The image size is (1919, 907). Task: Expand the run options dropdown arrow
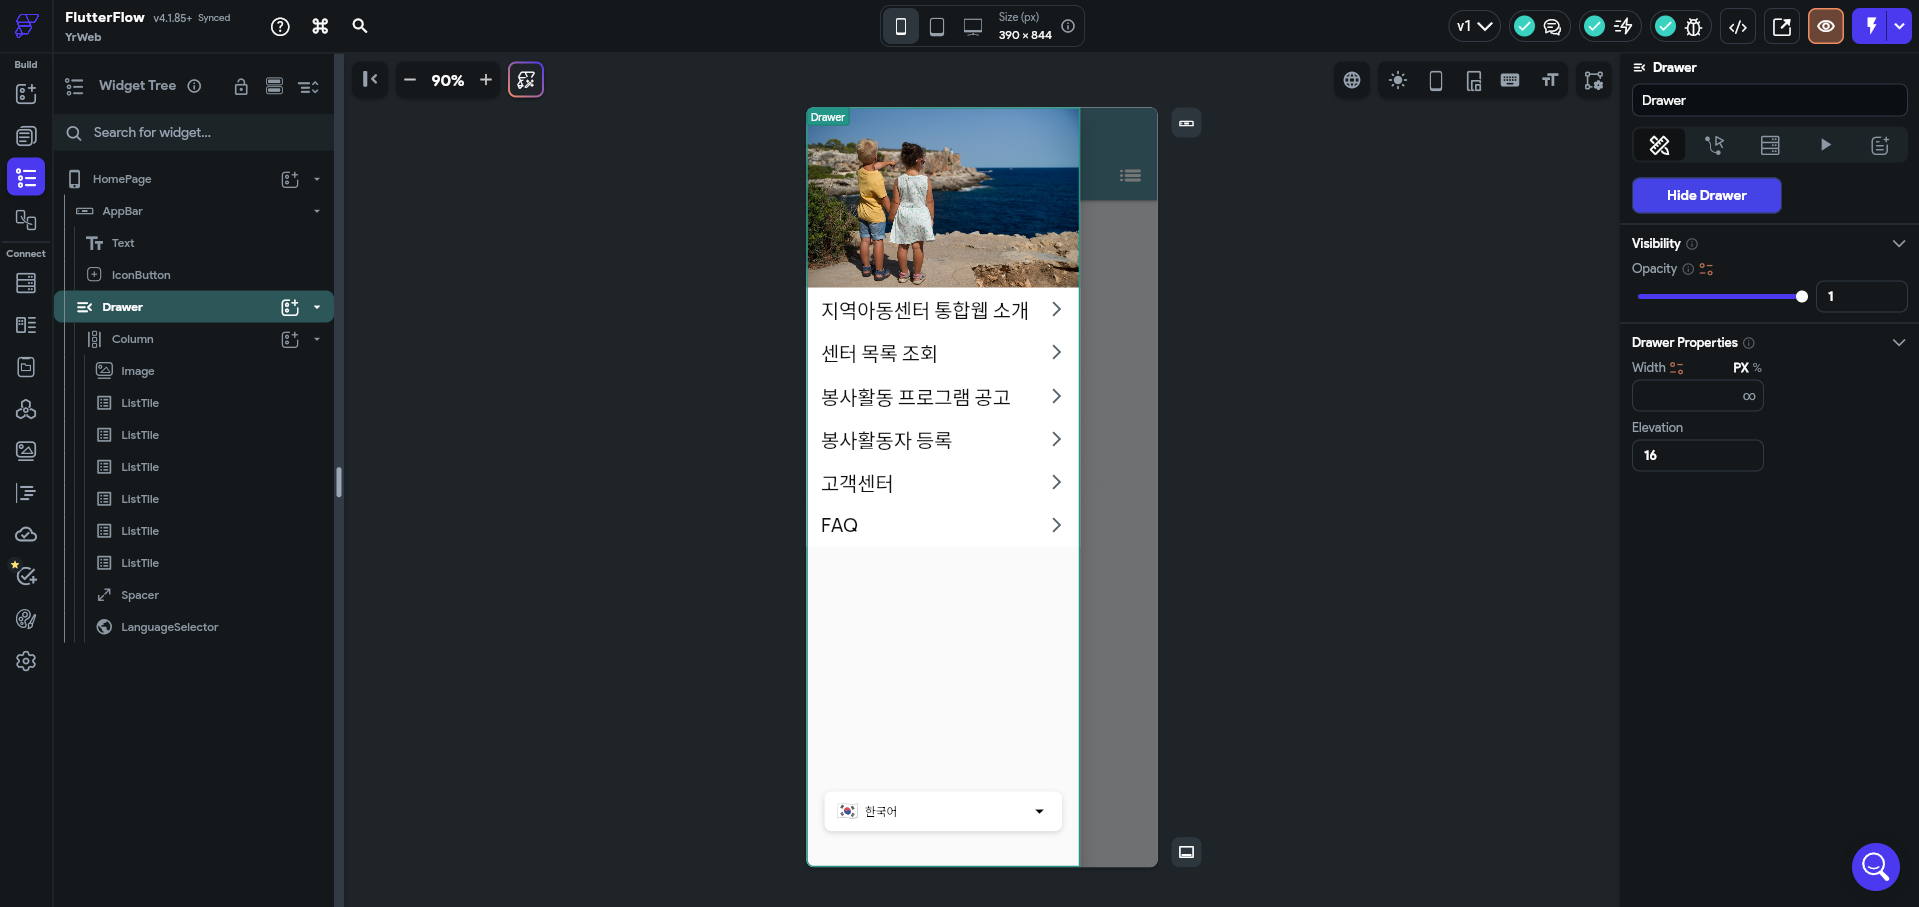click(1899, 27)
